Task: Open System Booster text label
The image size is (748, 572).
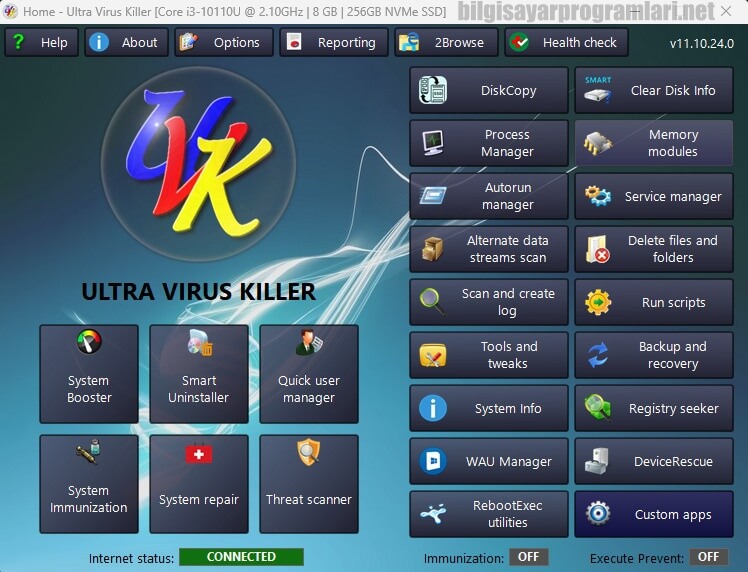Action: tap(89, 389)
